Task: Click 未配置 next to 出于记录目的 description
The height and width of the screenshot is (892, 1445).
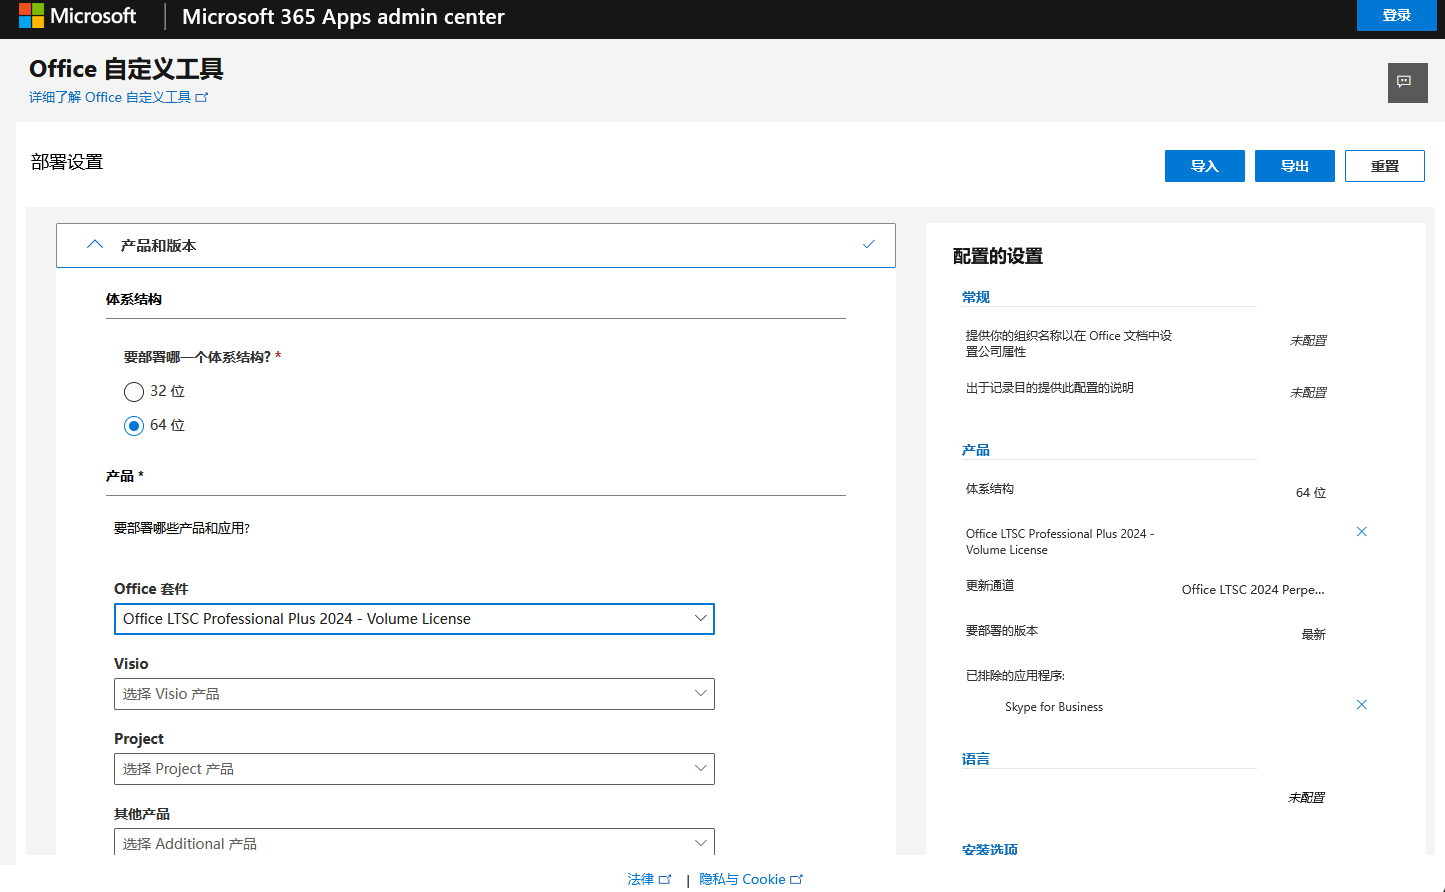Action: 1308,393
